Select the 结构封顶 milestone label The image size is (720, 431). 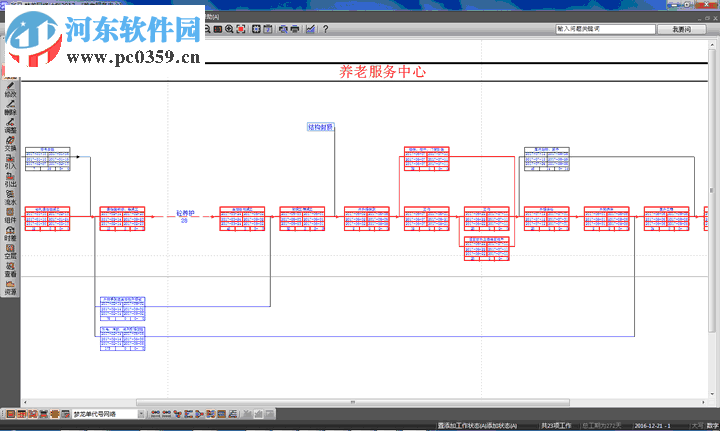pyautogui.click(x=320, y=127)
